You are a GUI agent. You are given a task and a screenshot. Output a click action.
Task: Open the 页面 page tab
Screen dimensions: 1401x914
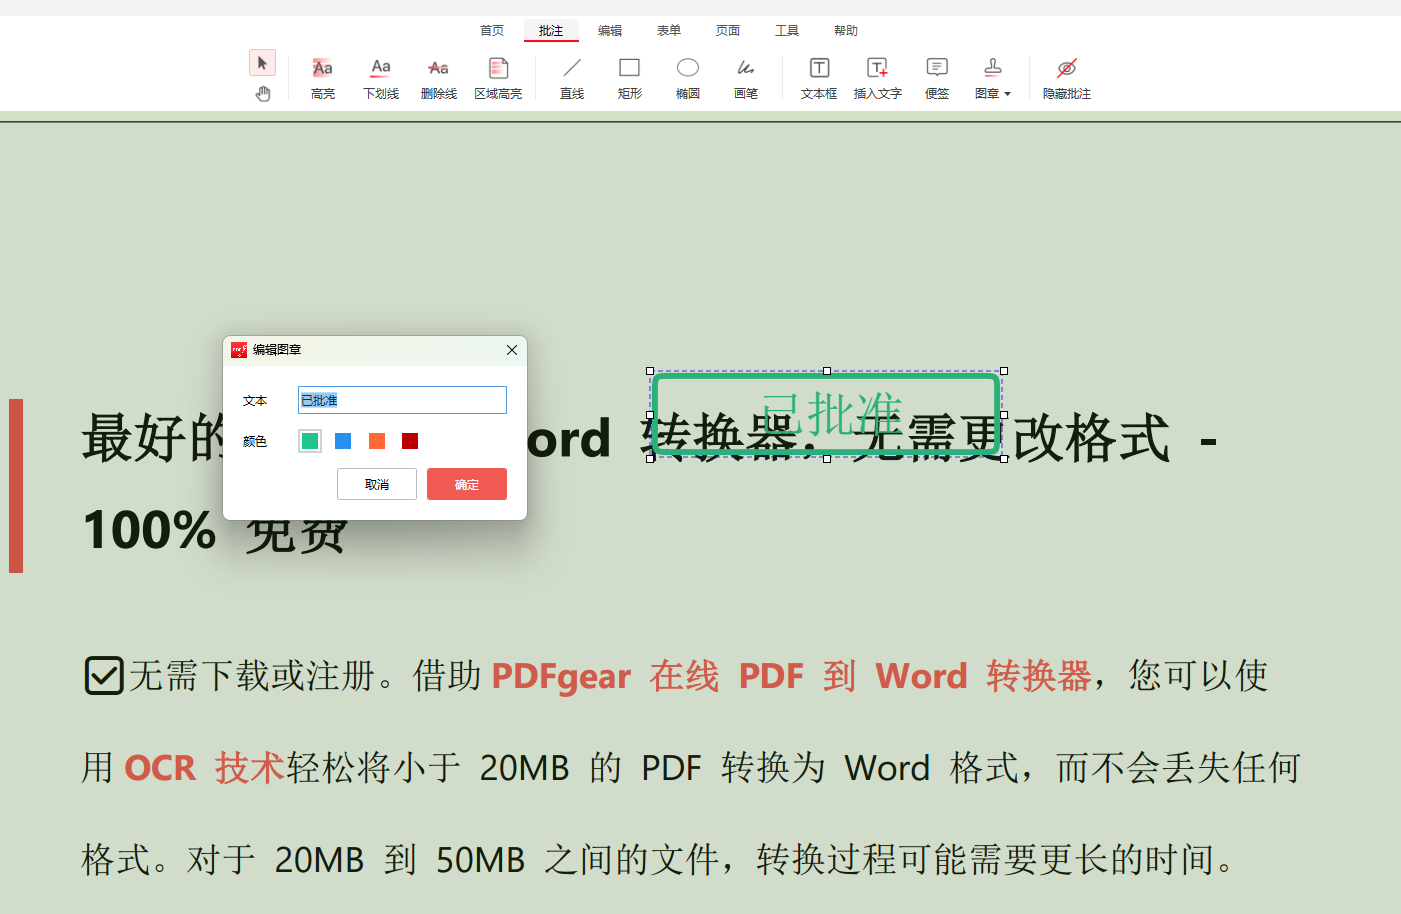[728, 31]
